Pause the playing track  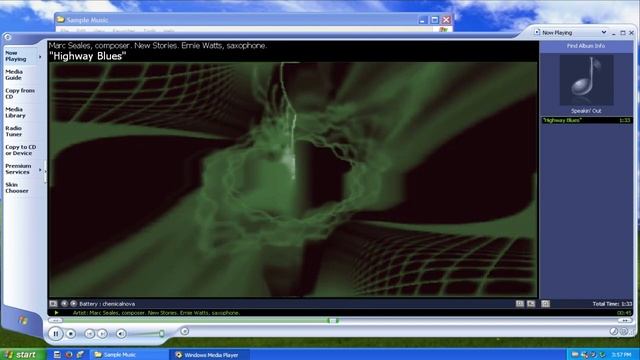point(56,333)
